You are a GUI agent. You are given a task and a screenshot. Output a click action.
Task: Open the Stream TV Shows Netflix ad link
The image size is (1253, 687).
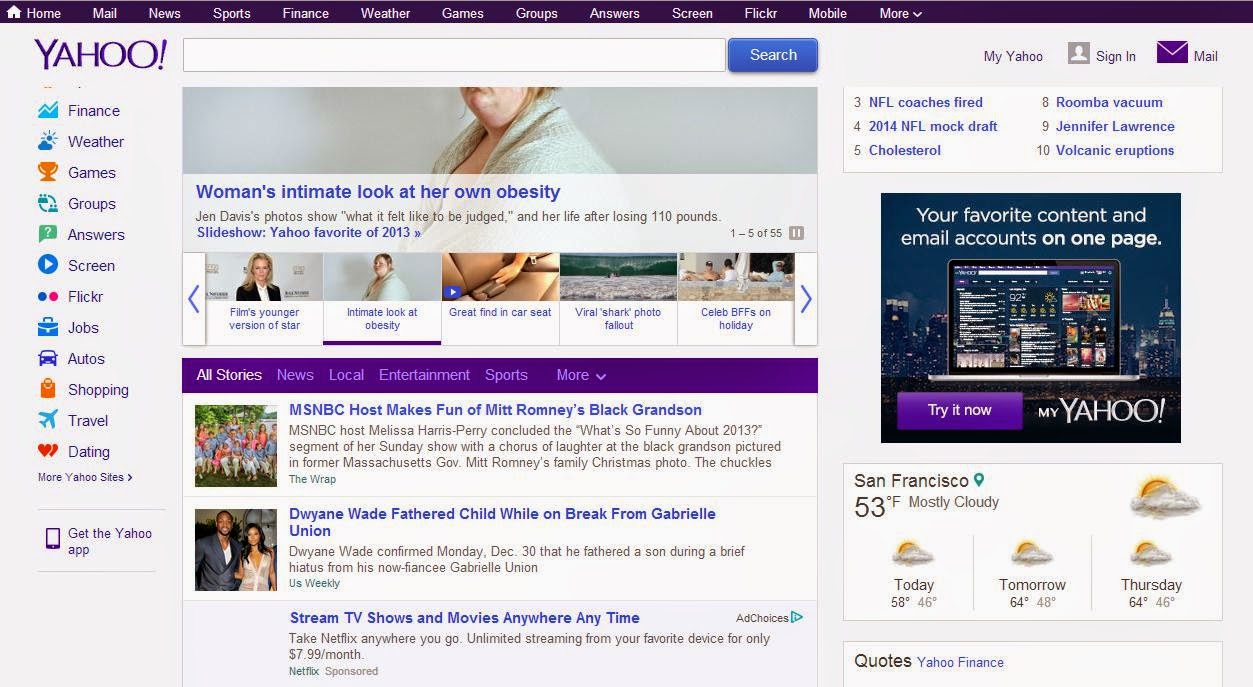465,618
